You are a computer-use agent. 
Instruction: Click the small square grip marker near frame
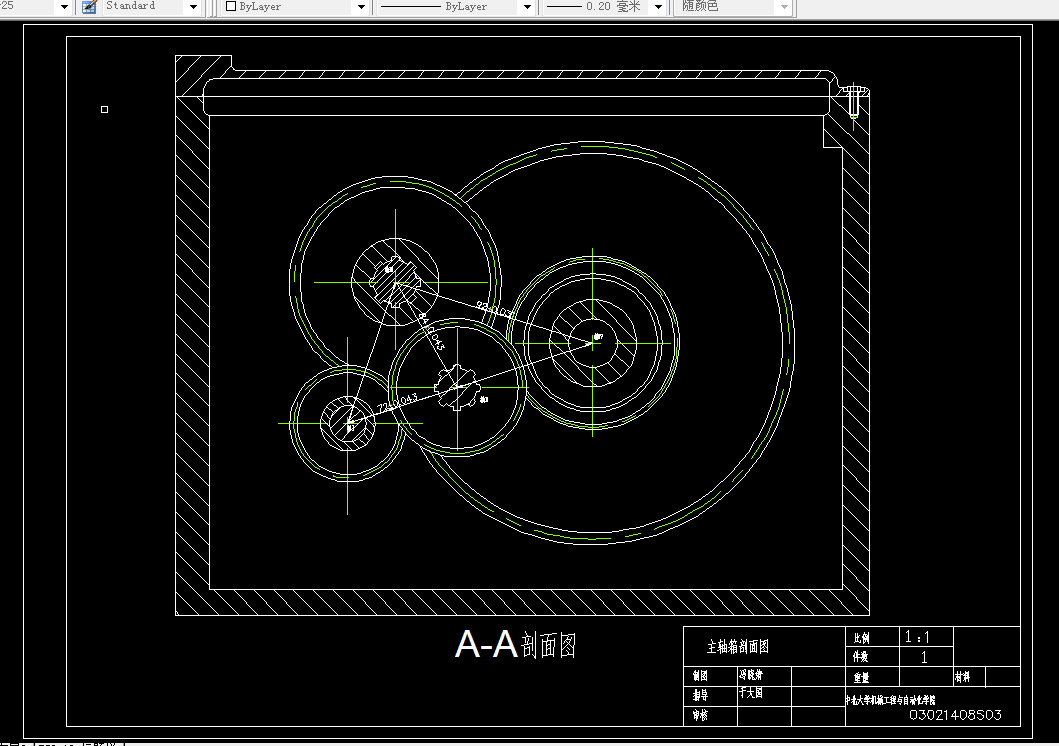tap(104, 109)
